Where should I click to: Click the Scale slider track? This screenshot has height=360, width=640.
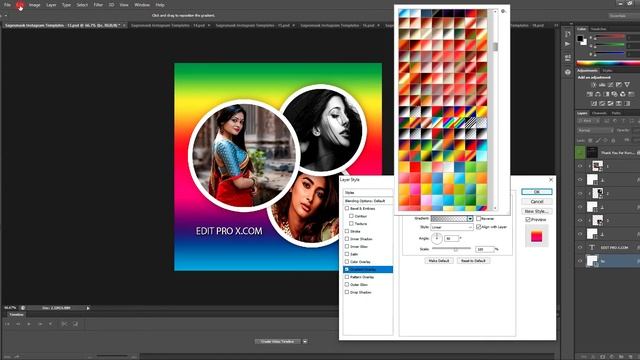(x=451, y=248)
